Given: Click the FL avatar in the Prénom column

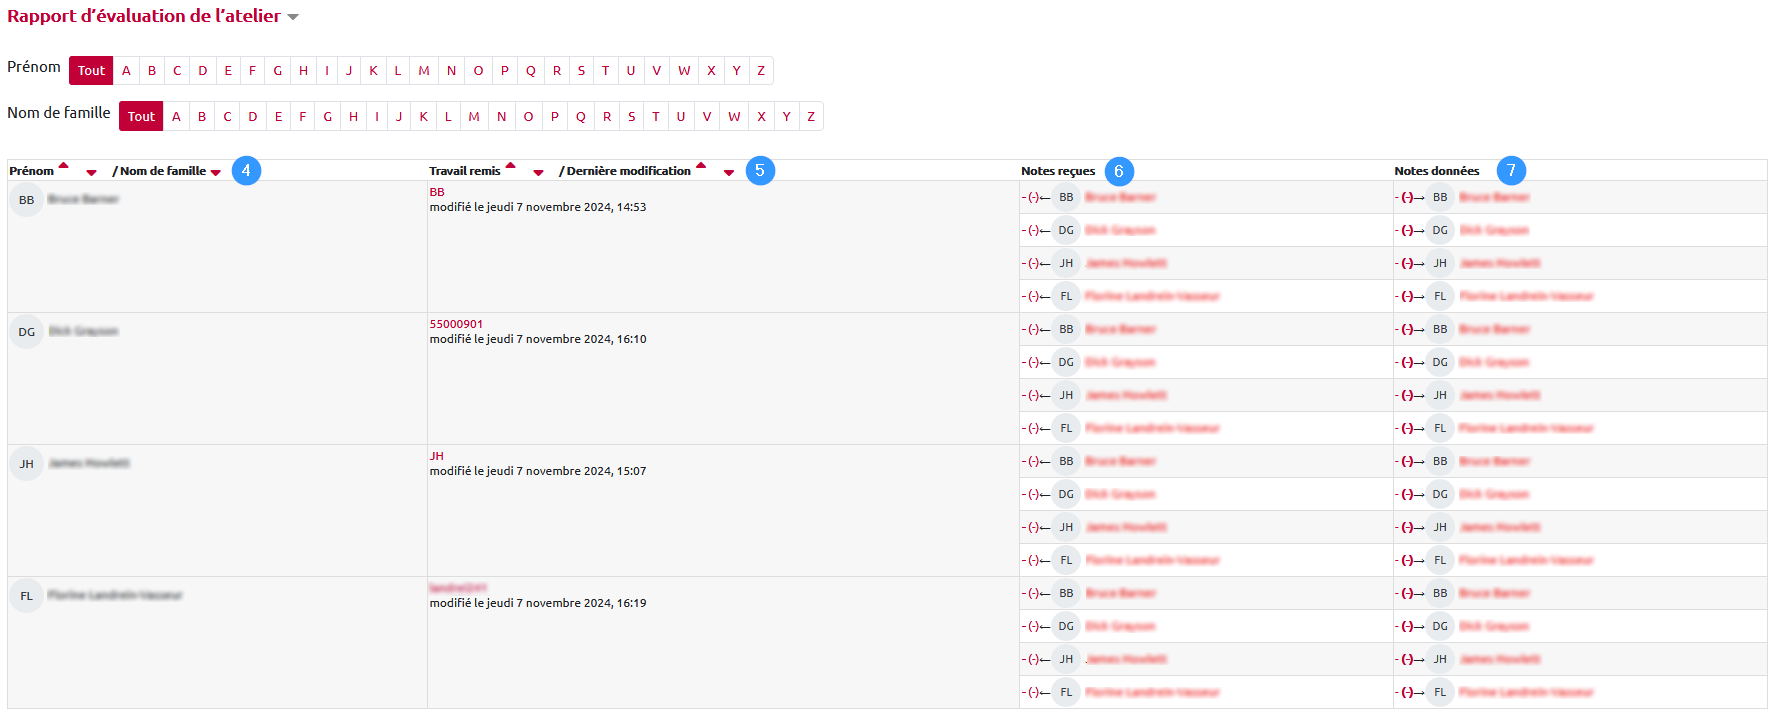Looking at the screenshot, I should 27,596.
